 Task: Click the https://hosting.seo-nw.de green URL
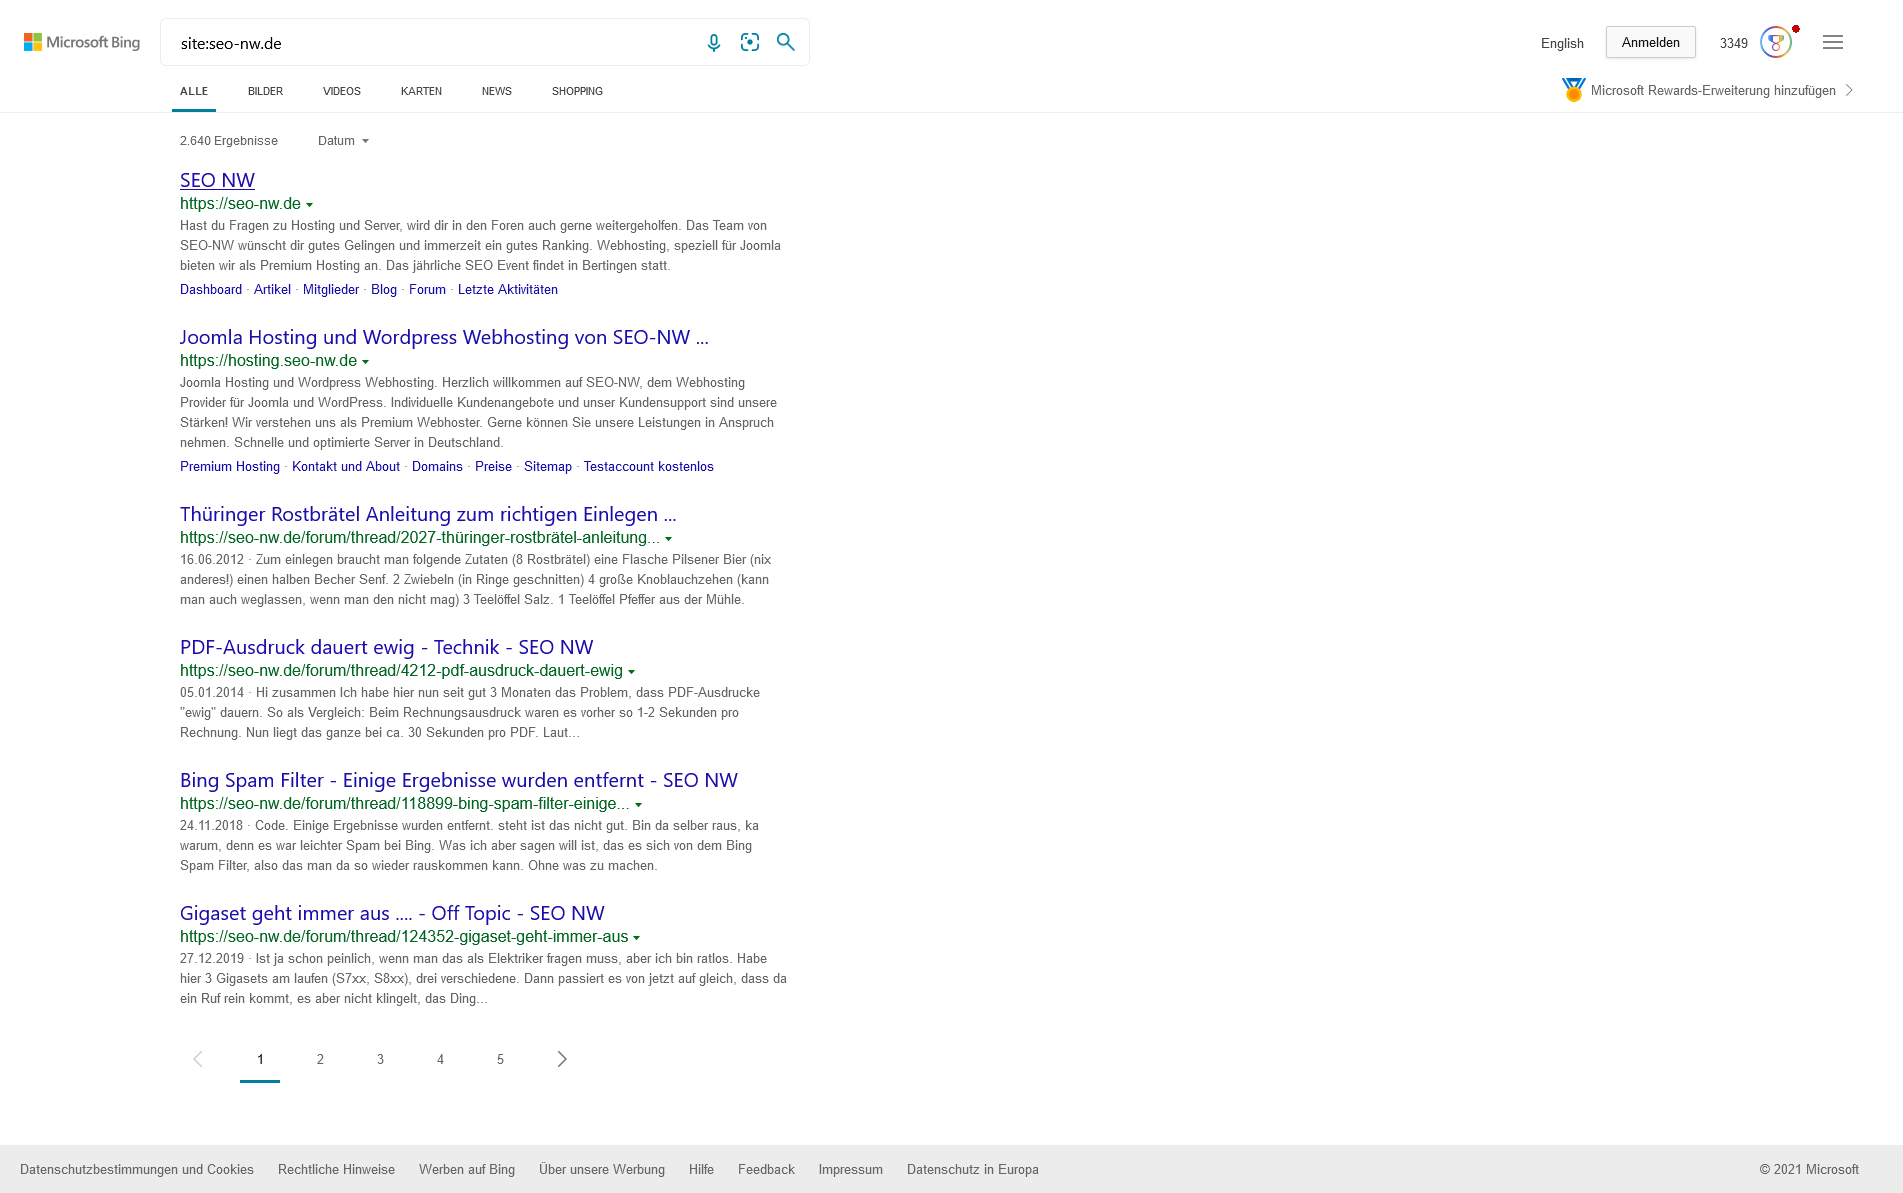pyautogui.click(x=268, y=361)
